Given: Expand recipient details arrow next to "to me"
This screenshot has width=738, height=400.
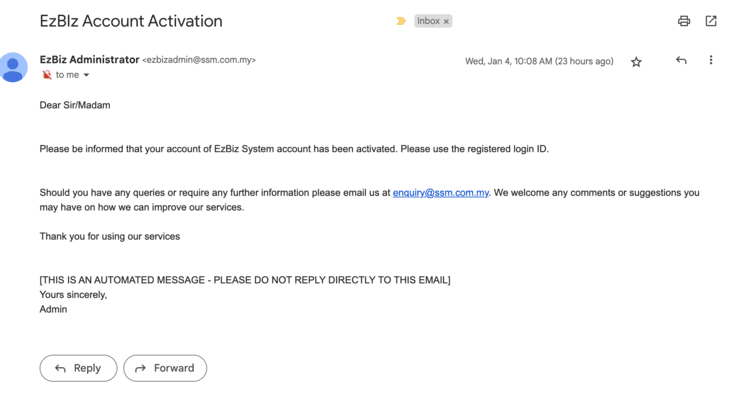Looking at the screenshot, I should (87, 76).
